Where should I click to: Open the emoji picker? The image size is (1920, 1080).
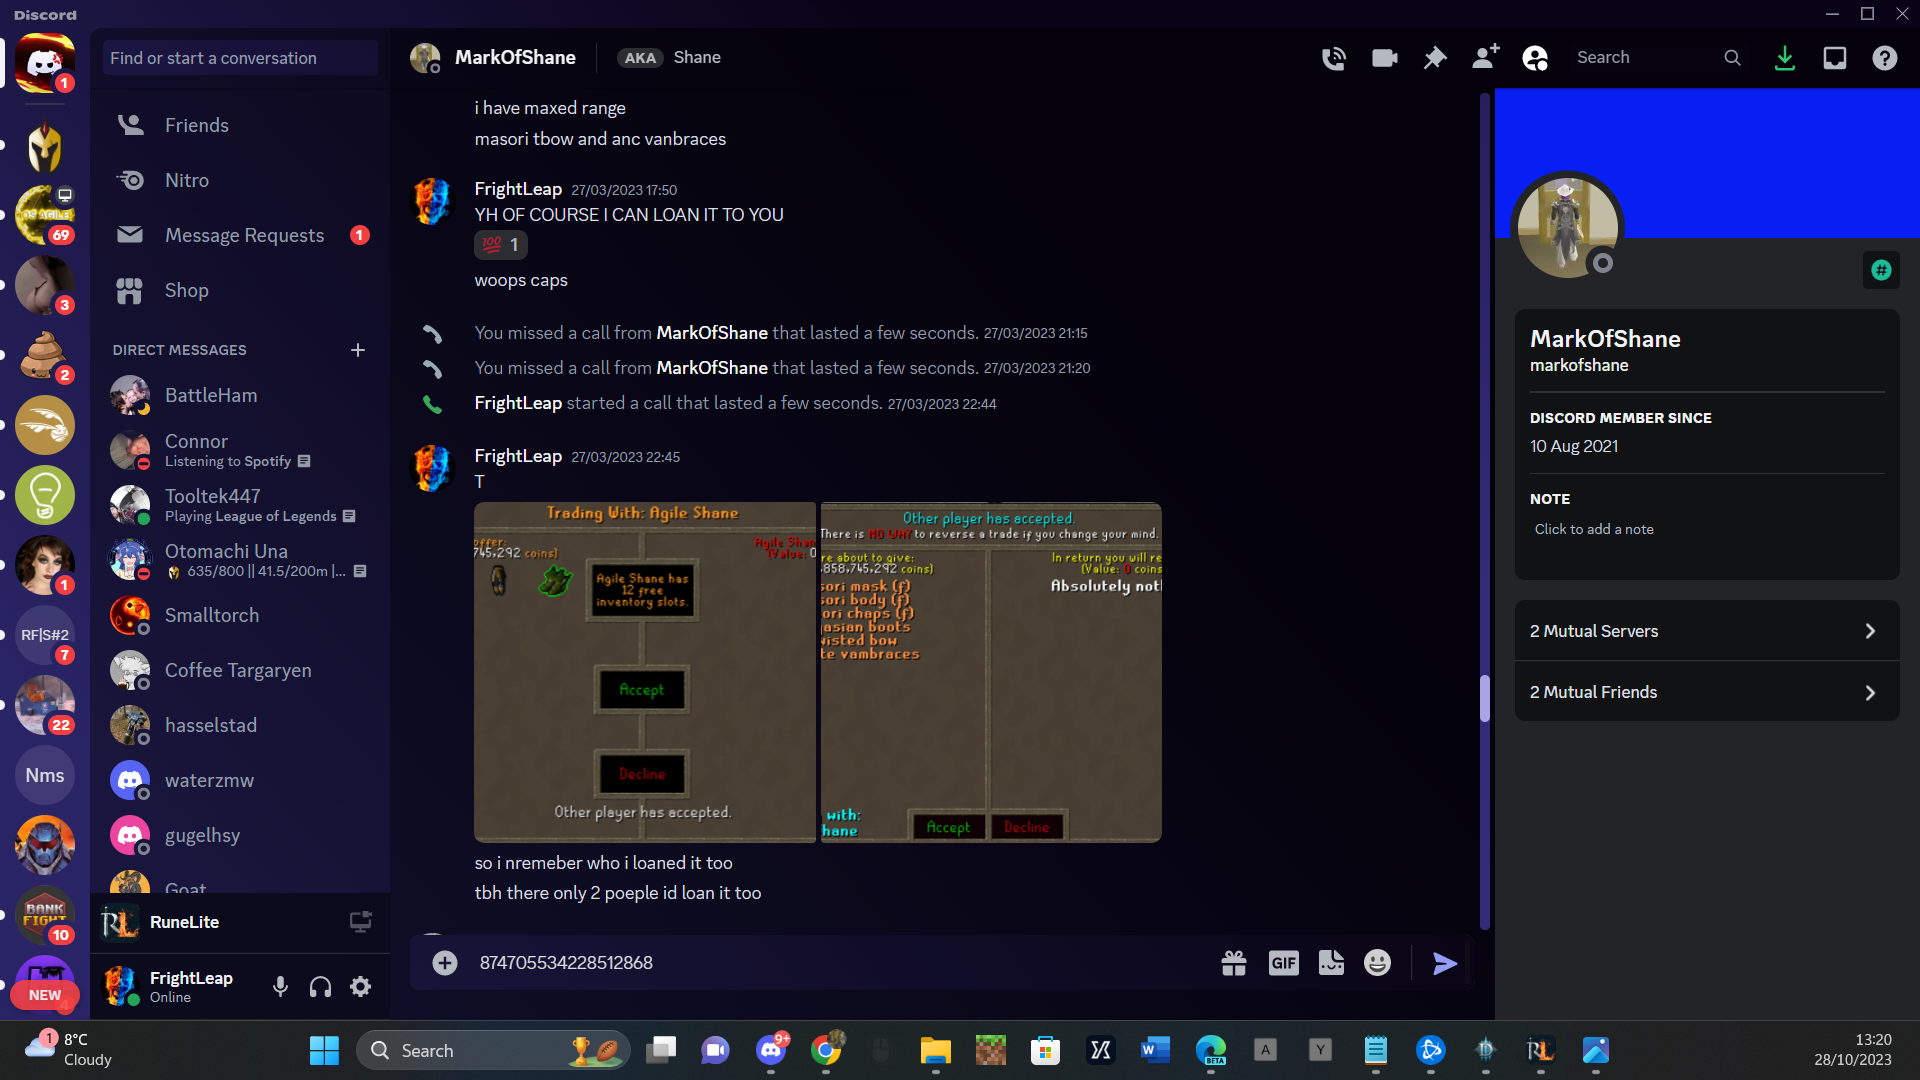1377,963
